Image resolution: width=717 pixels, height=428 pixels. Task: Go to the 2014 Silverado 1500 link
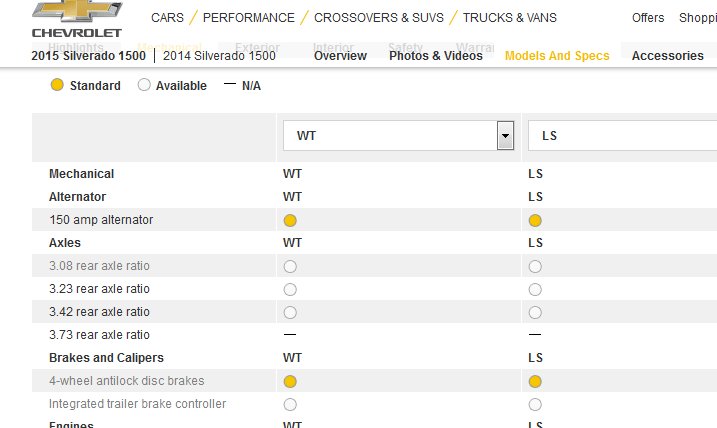coord(219,56)
